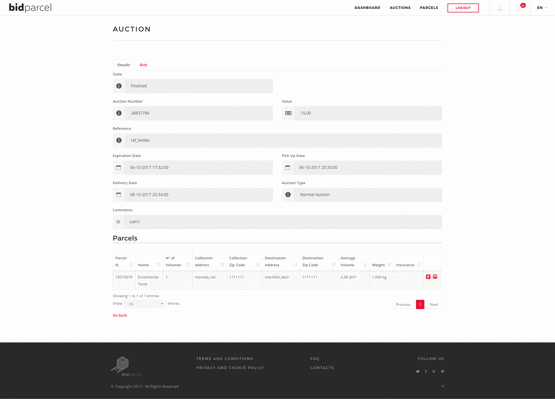The height and width of the screenshot is (399, 555).
Task: Click the back-to-top arrow in the footer
Action: 442,386
